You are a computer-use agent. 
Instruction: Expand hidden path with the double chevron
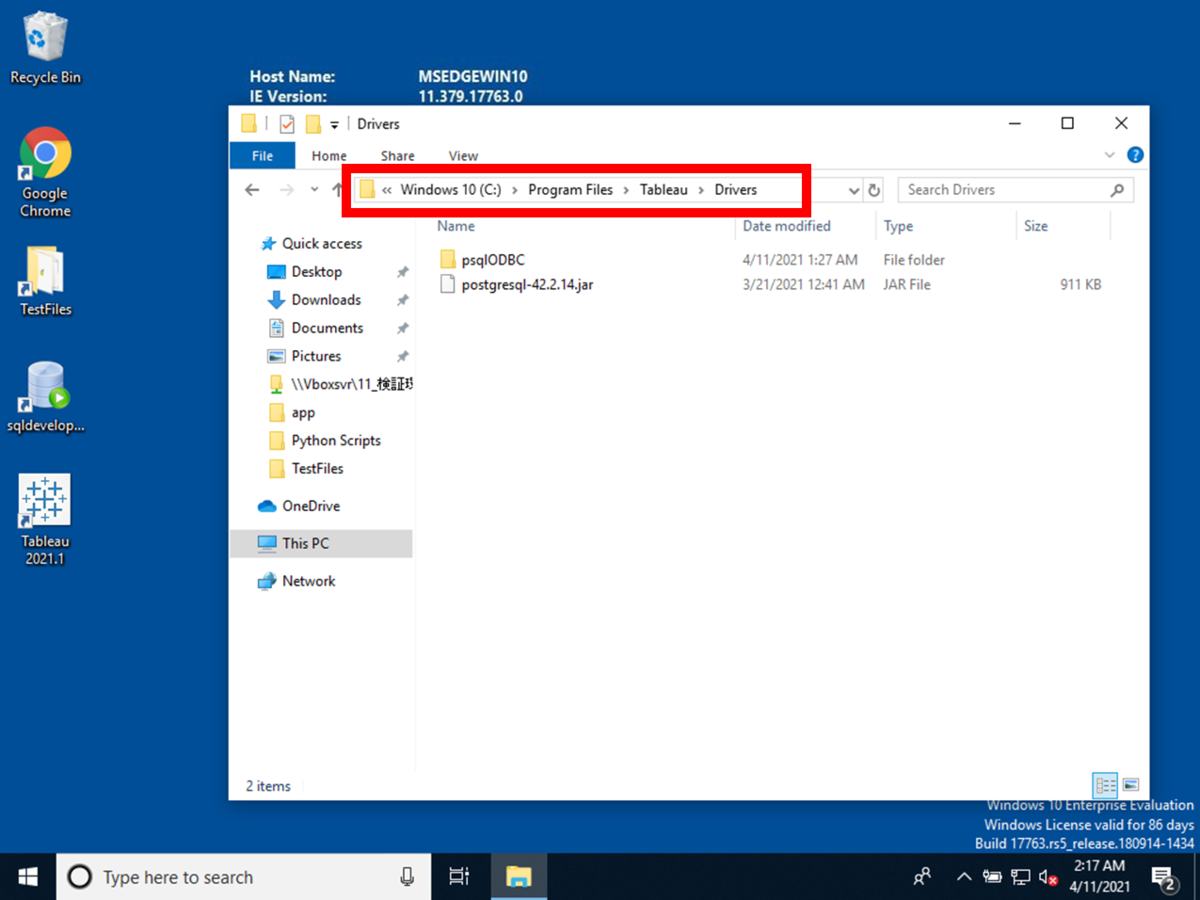click(x=386, y=190)
